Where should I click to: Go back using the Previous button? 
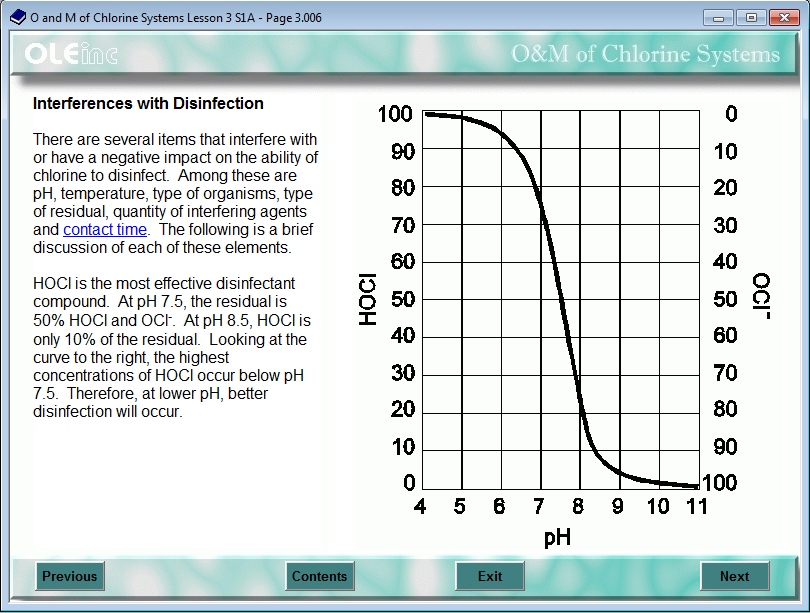(x=69, y=576)
